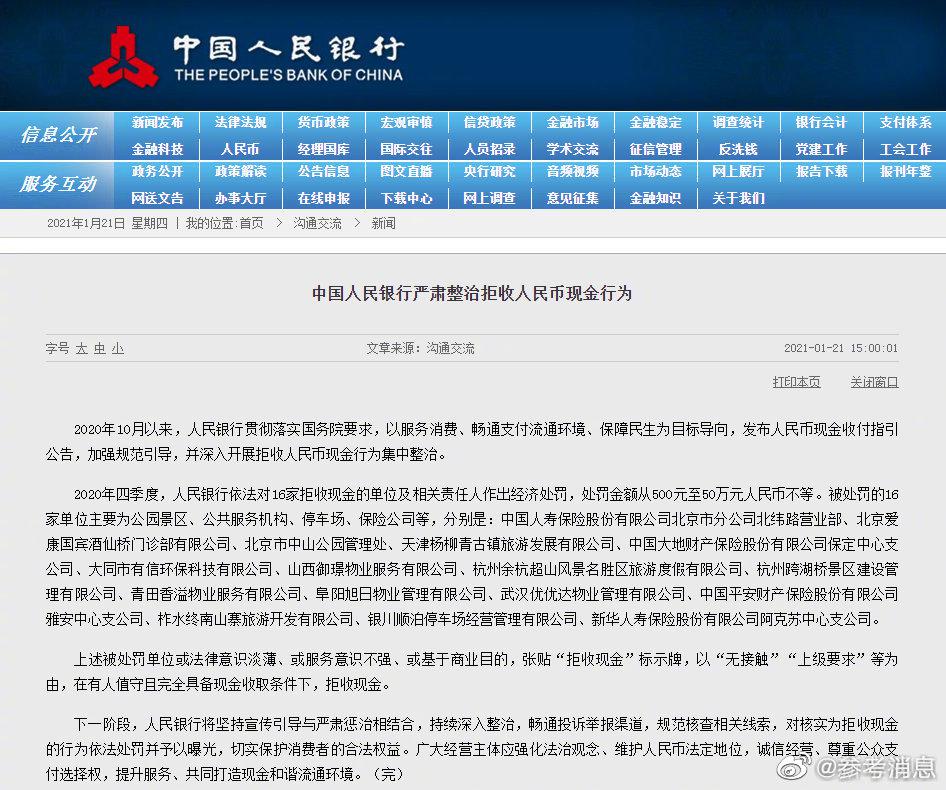Open 央行研究 under service interaction
Viewport: 946px width, 790px height.
(490, 171)
